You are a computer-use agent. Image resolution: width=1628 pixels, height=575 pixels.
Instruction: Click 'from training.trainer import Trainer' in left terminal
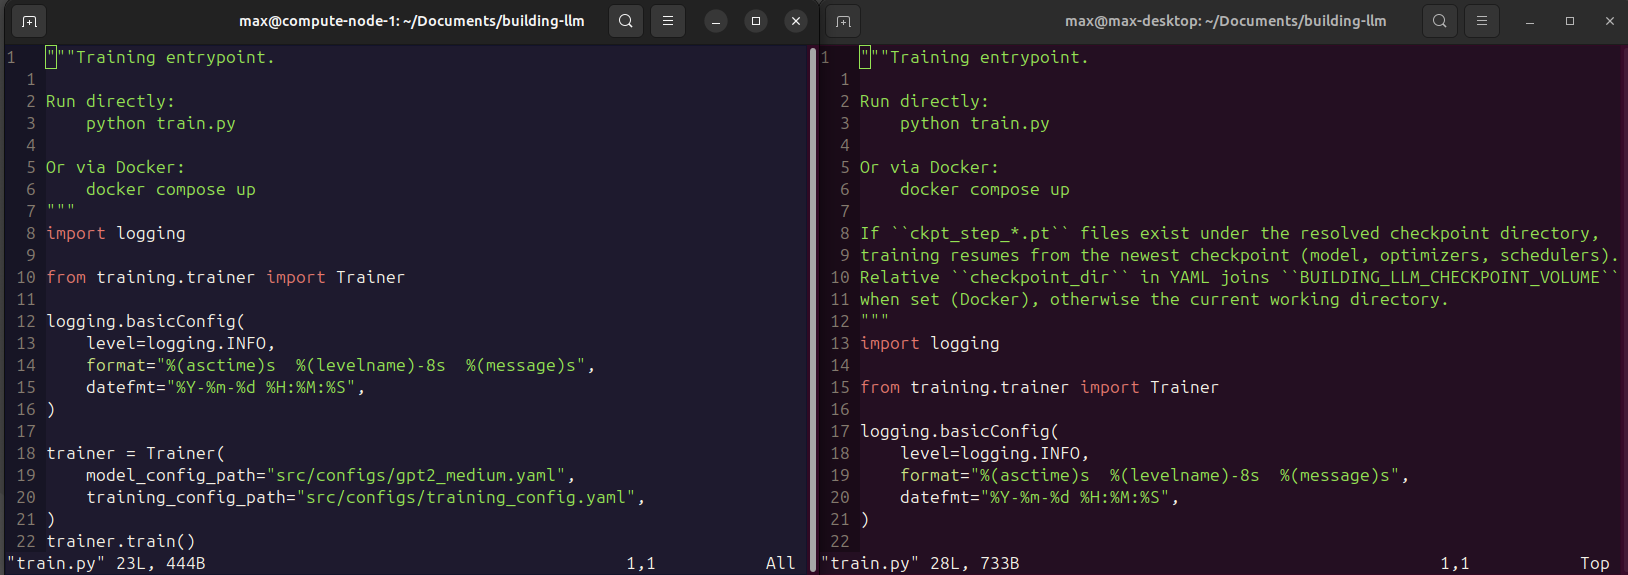pyautogui.click(x=226, y=278)
